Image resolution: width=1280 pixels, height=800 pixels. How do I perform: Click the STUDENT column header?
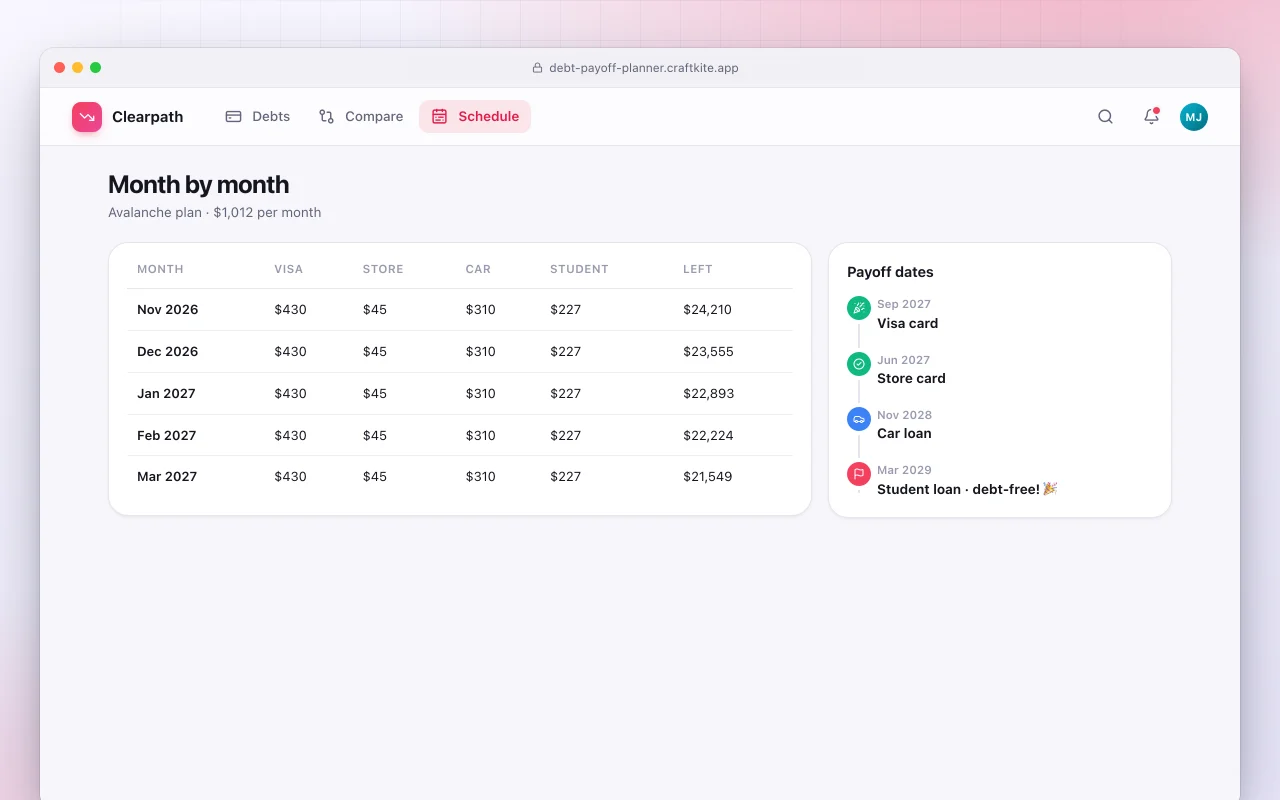point(579,269)
